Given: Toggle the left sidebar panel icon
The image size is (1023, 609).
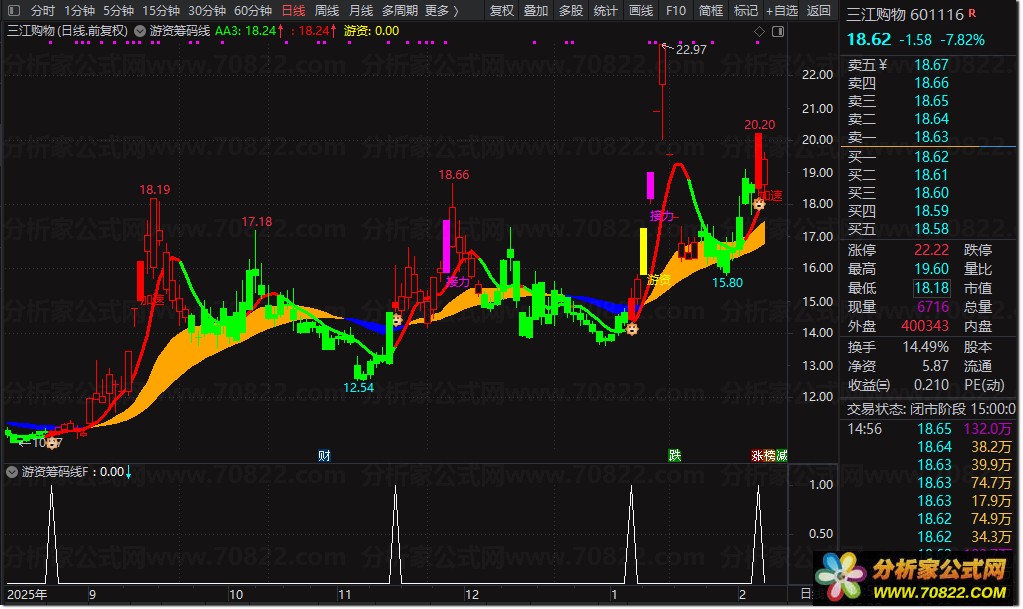Looking at the screenshot, I should (x=13, y=10).
